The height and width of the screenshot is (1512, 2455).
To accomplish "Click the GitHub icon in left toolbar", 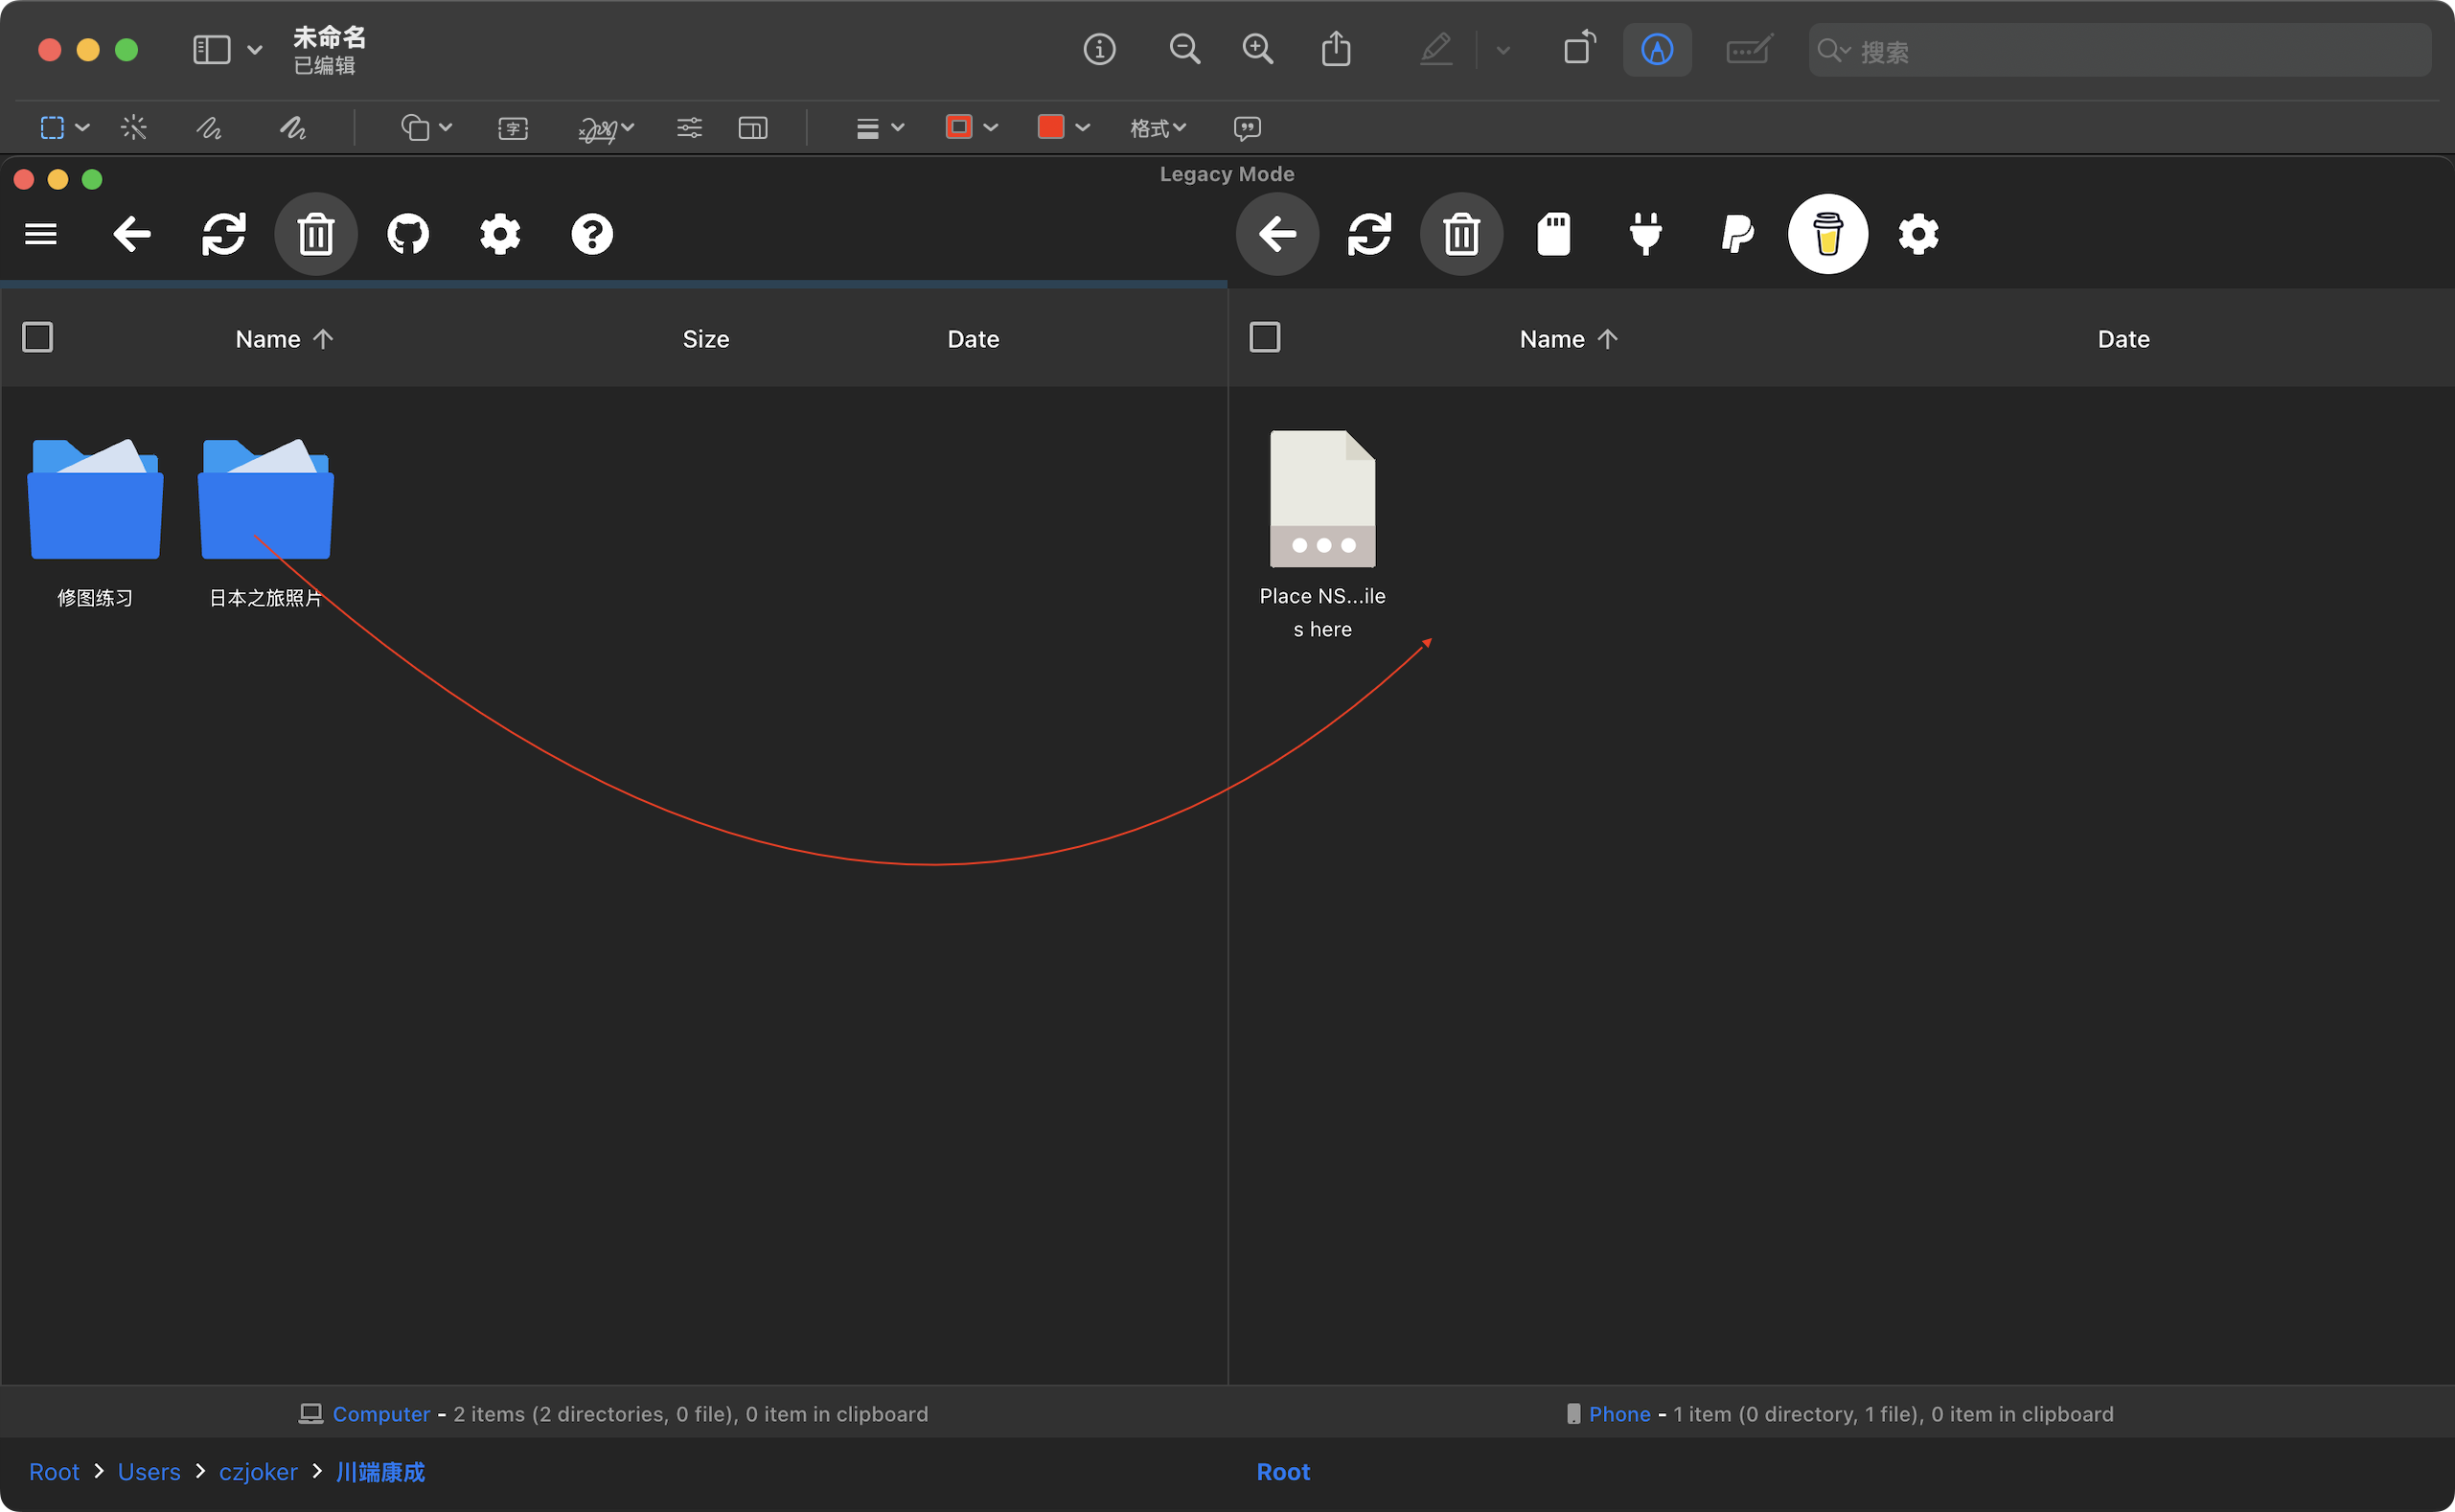I will click(408, 234).
